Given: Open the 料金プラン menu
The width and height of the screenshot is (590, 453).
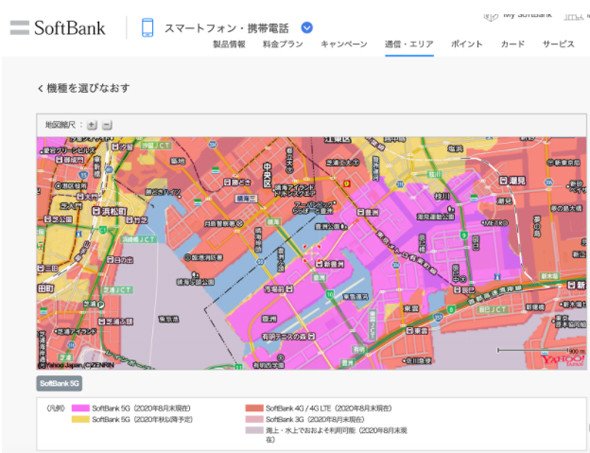Looking at the screenshot, I should tap(283, 44).
